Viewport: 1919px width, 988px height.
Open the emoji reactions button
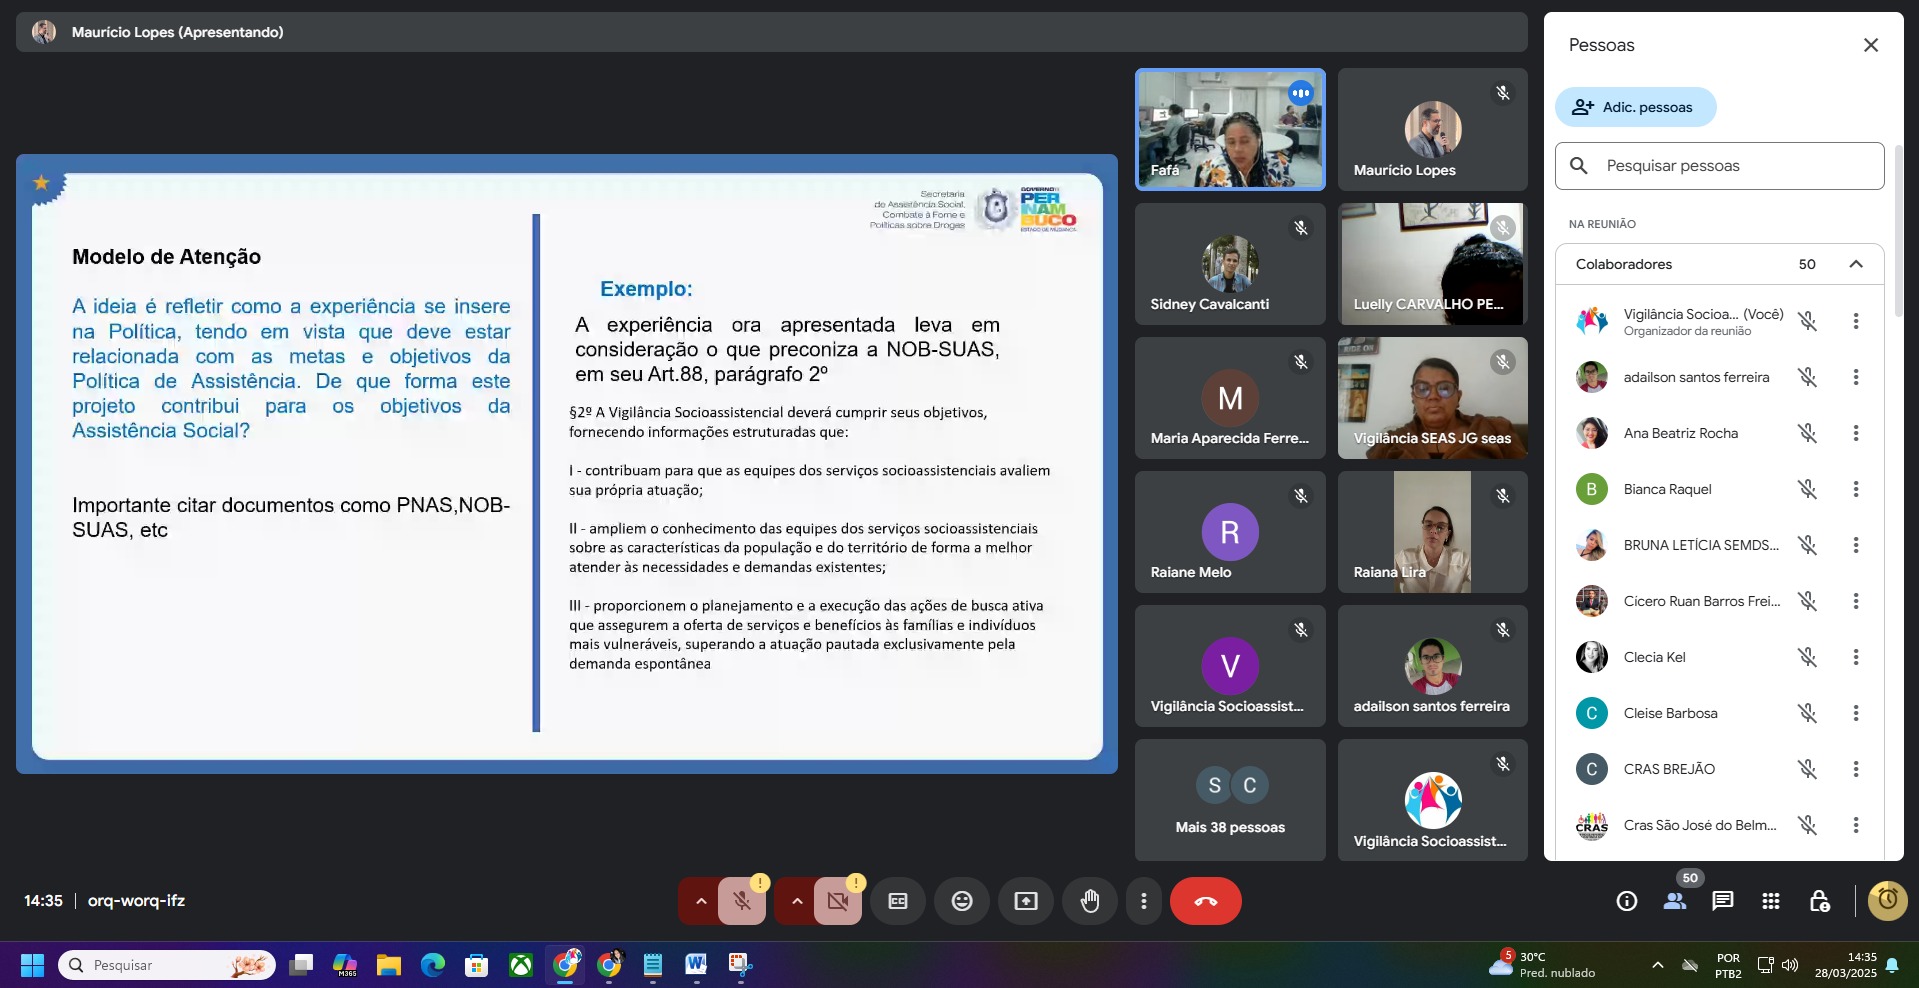(x=961, y=901)
